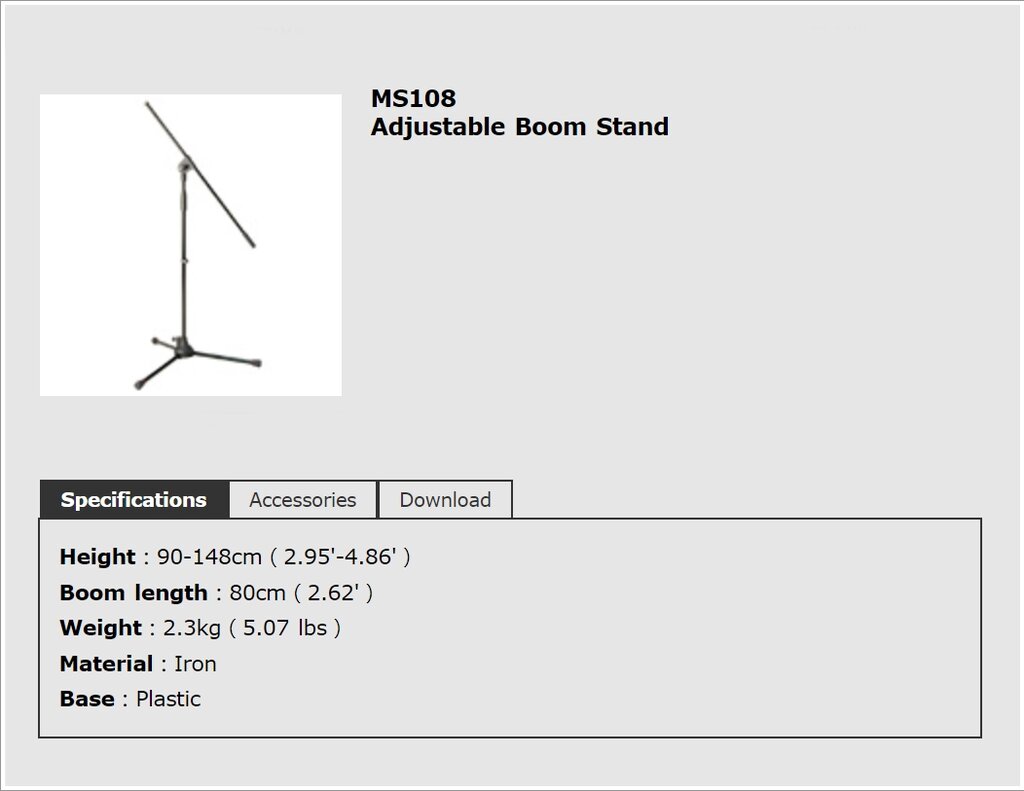The image size is (1024, 791).
Task: Click the bold Base label
Action: click(87, 699)
